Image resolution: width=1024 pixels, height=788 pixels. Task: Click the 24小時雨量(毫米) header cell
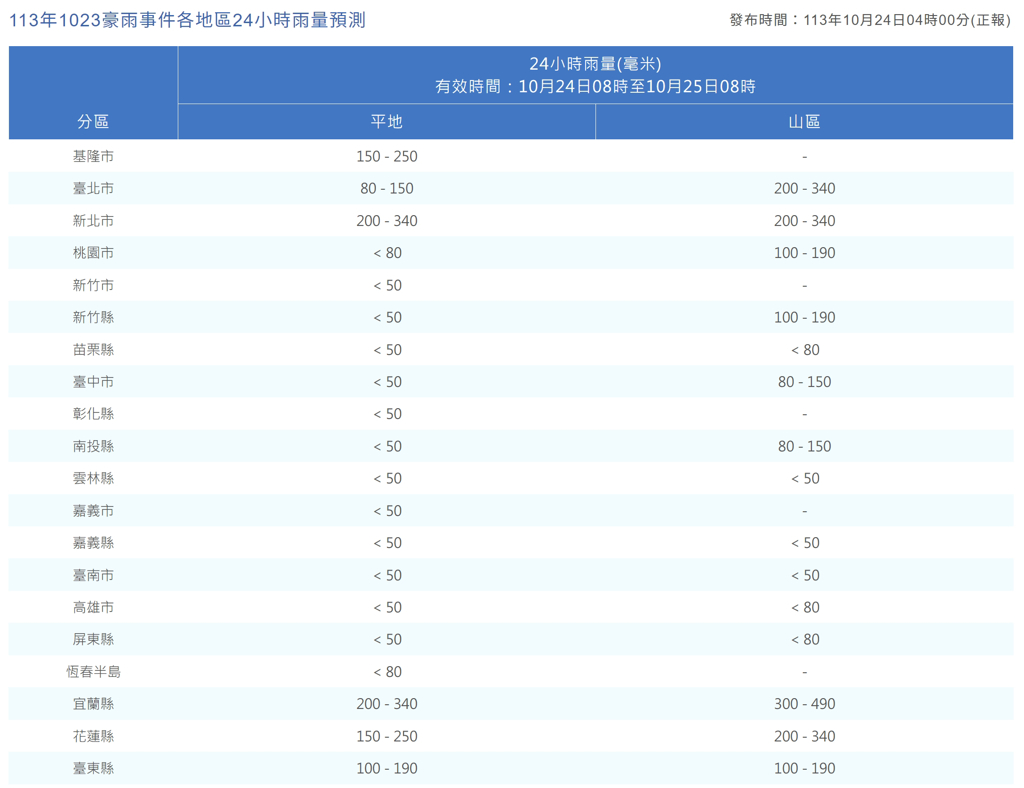click(x=595, y=75)
